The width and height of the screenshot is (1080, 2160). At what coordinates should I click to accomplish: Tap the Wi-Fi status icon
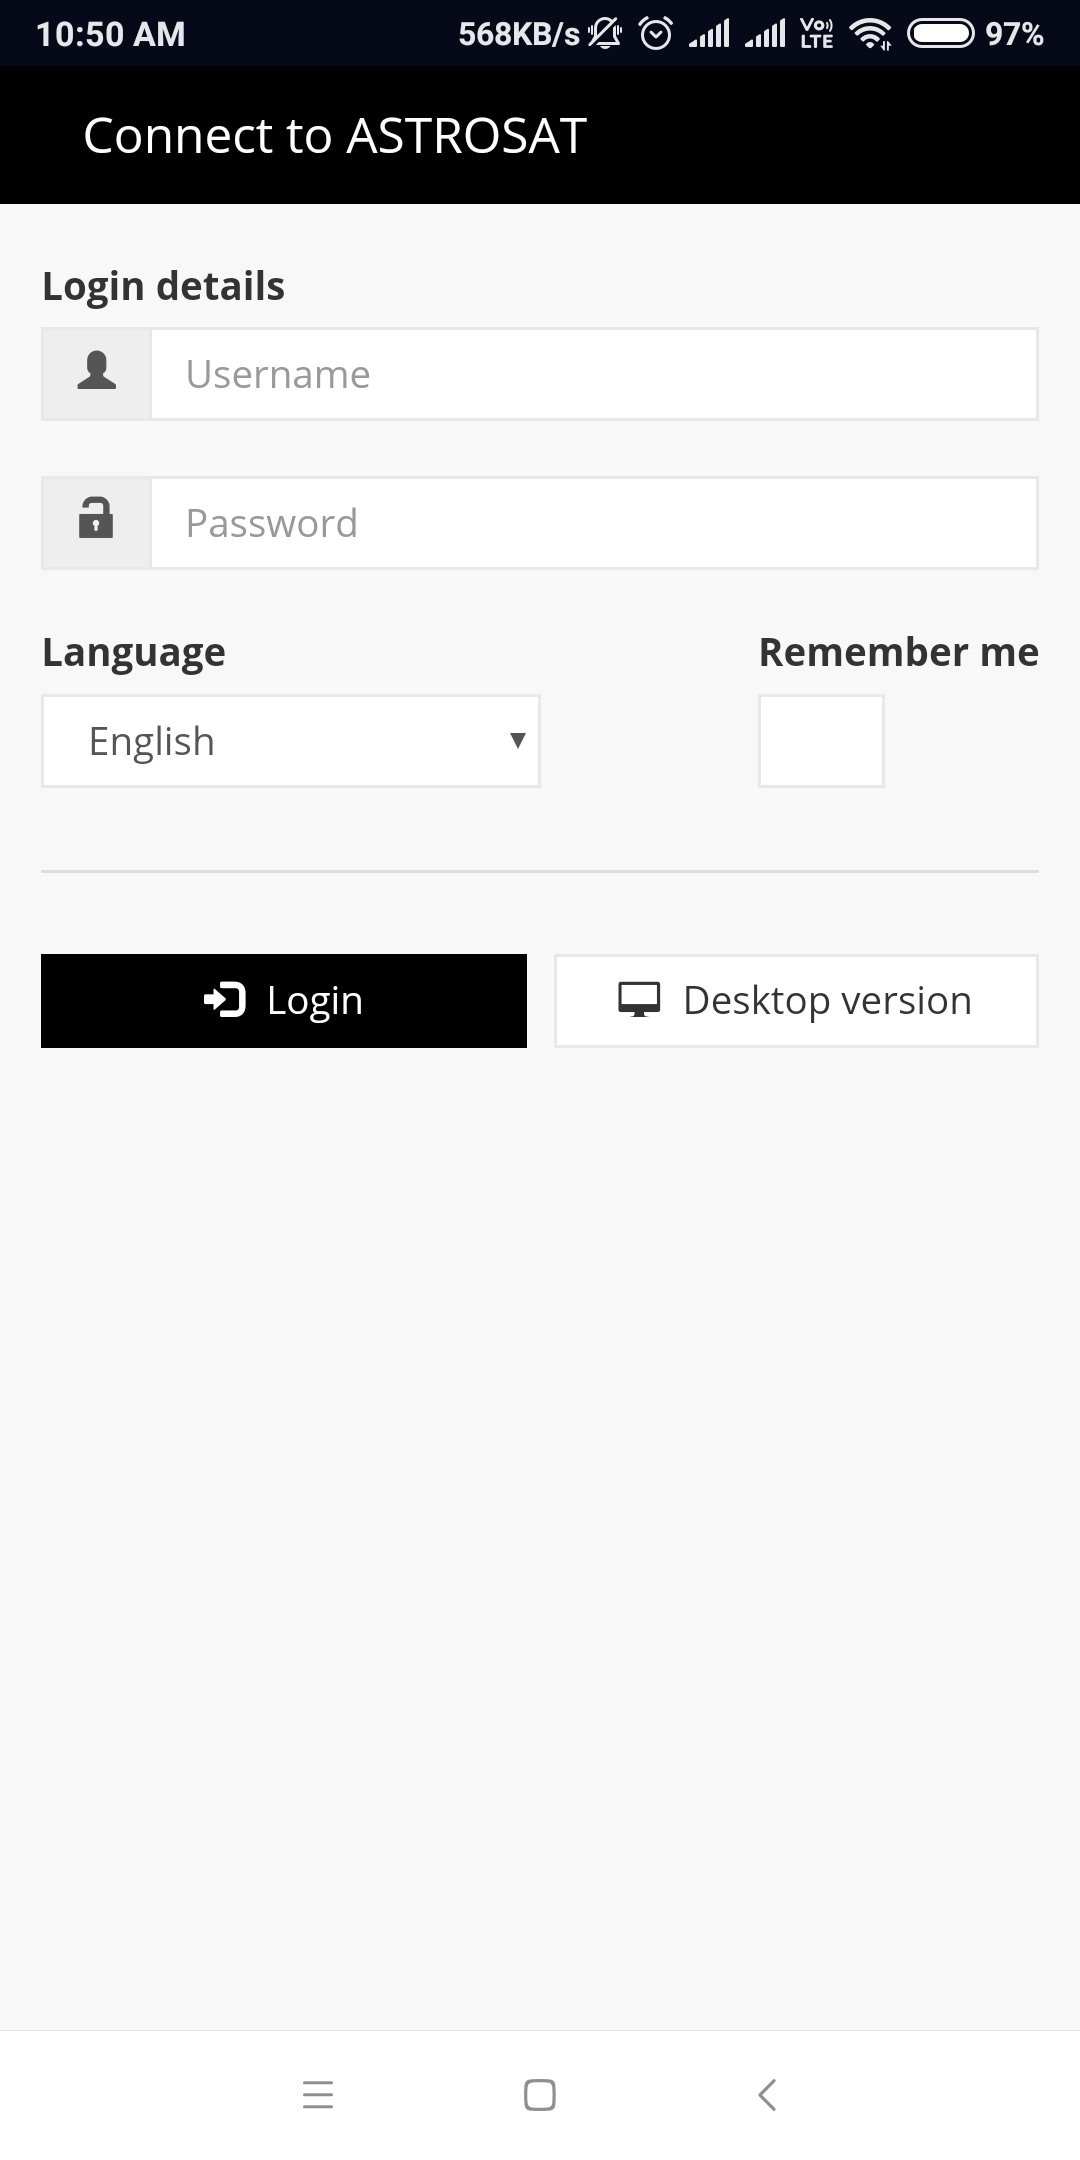click(870, 35)
